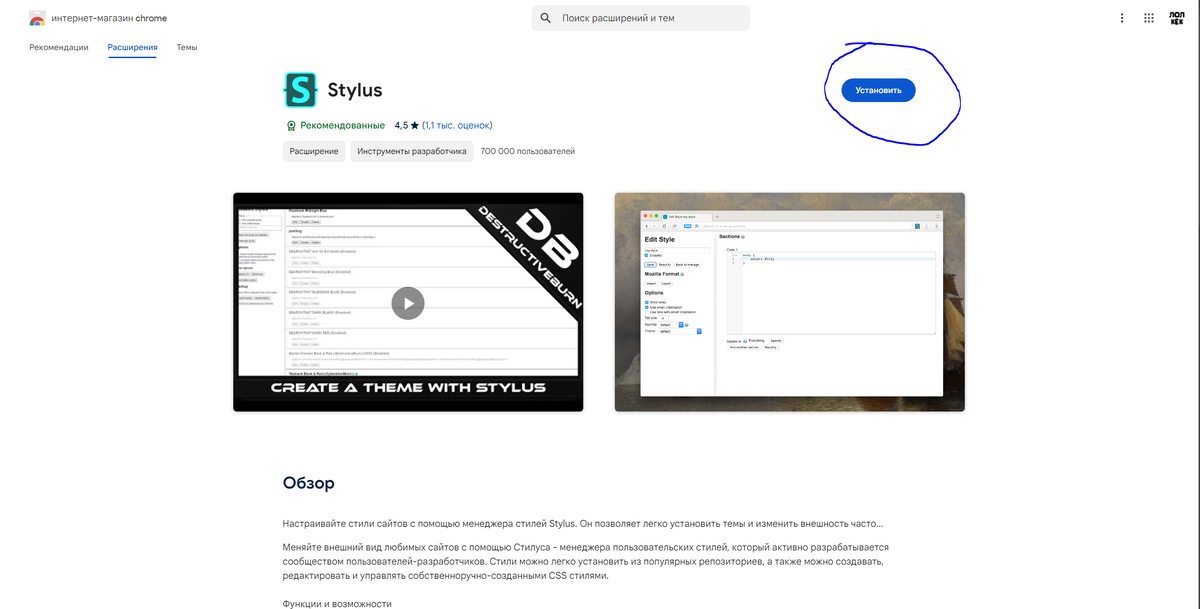This screenshot has width=1200, height=609.
Task: Click the интернет-магазин chrome title
Action: 110,18
